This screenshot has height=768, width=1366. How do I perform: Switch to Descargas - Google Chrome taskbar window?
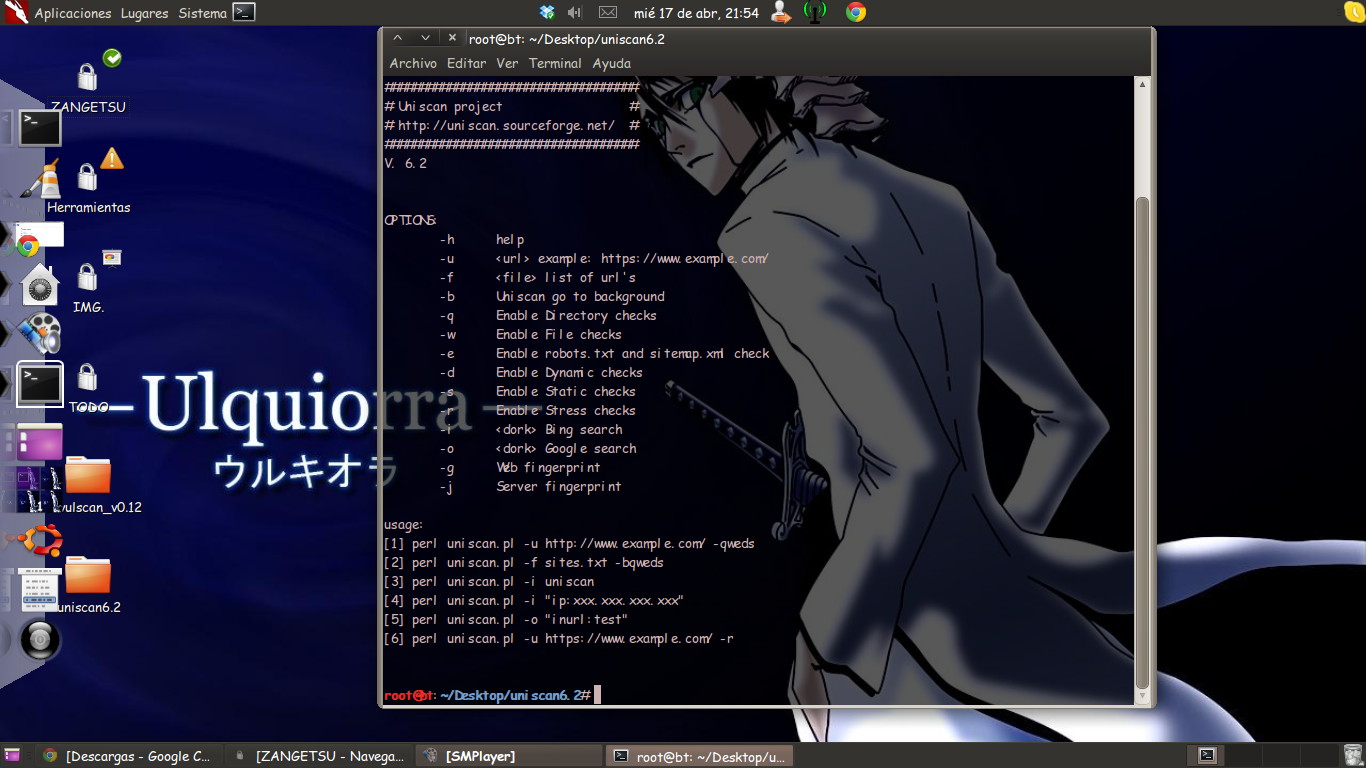click(127, 756)
